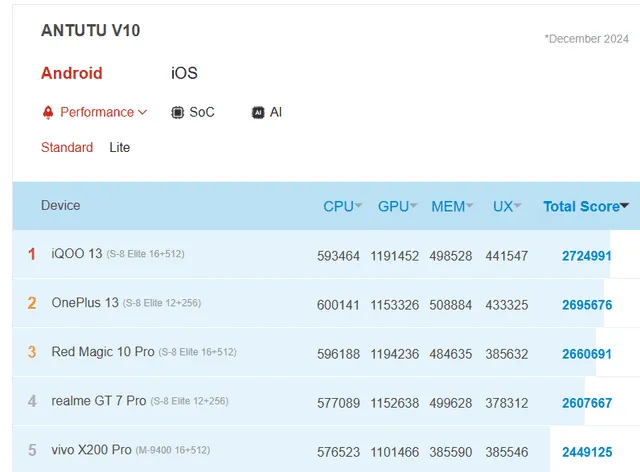This screenshot has height=472, width=640.
Task: Click iQOO 13 MEM score 498528
Action: pos(451,256)
